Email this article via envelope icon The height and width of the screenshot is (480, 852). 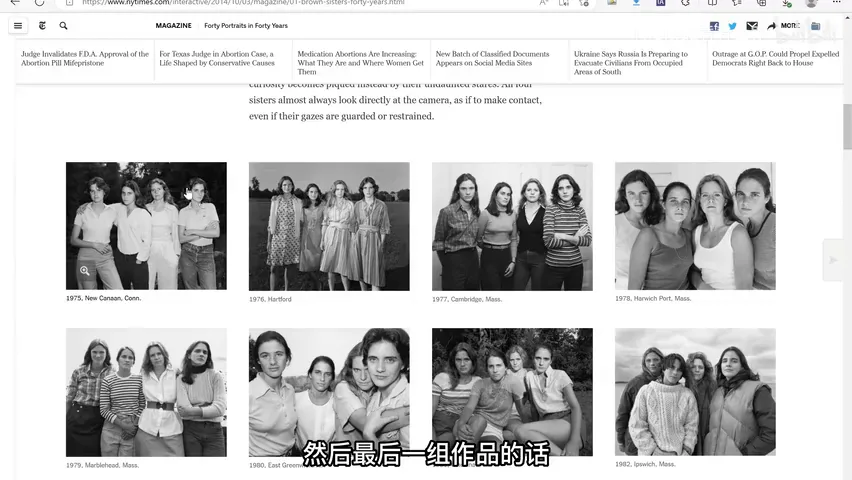click(752, 26)
